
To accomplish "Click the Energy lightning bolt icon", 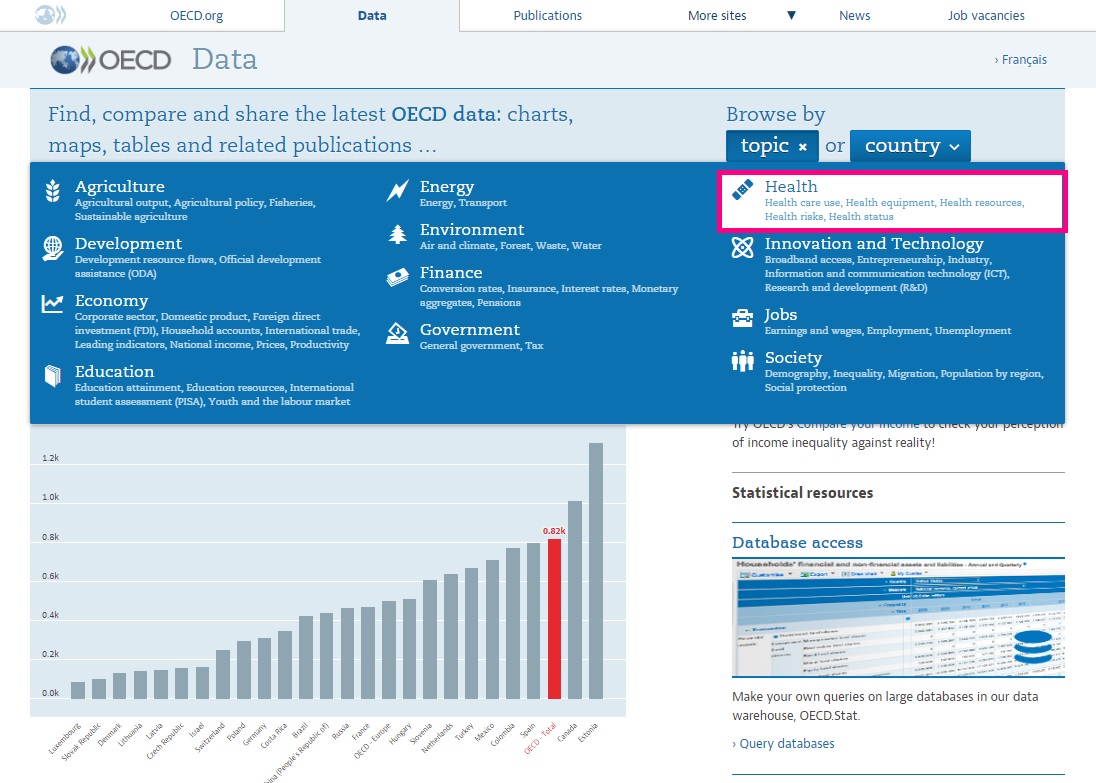I will point(398,190).
